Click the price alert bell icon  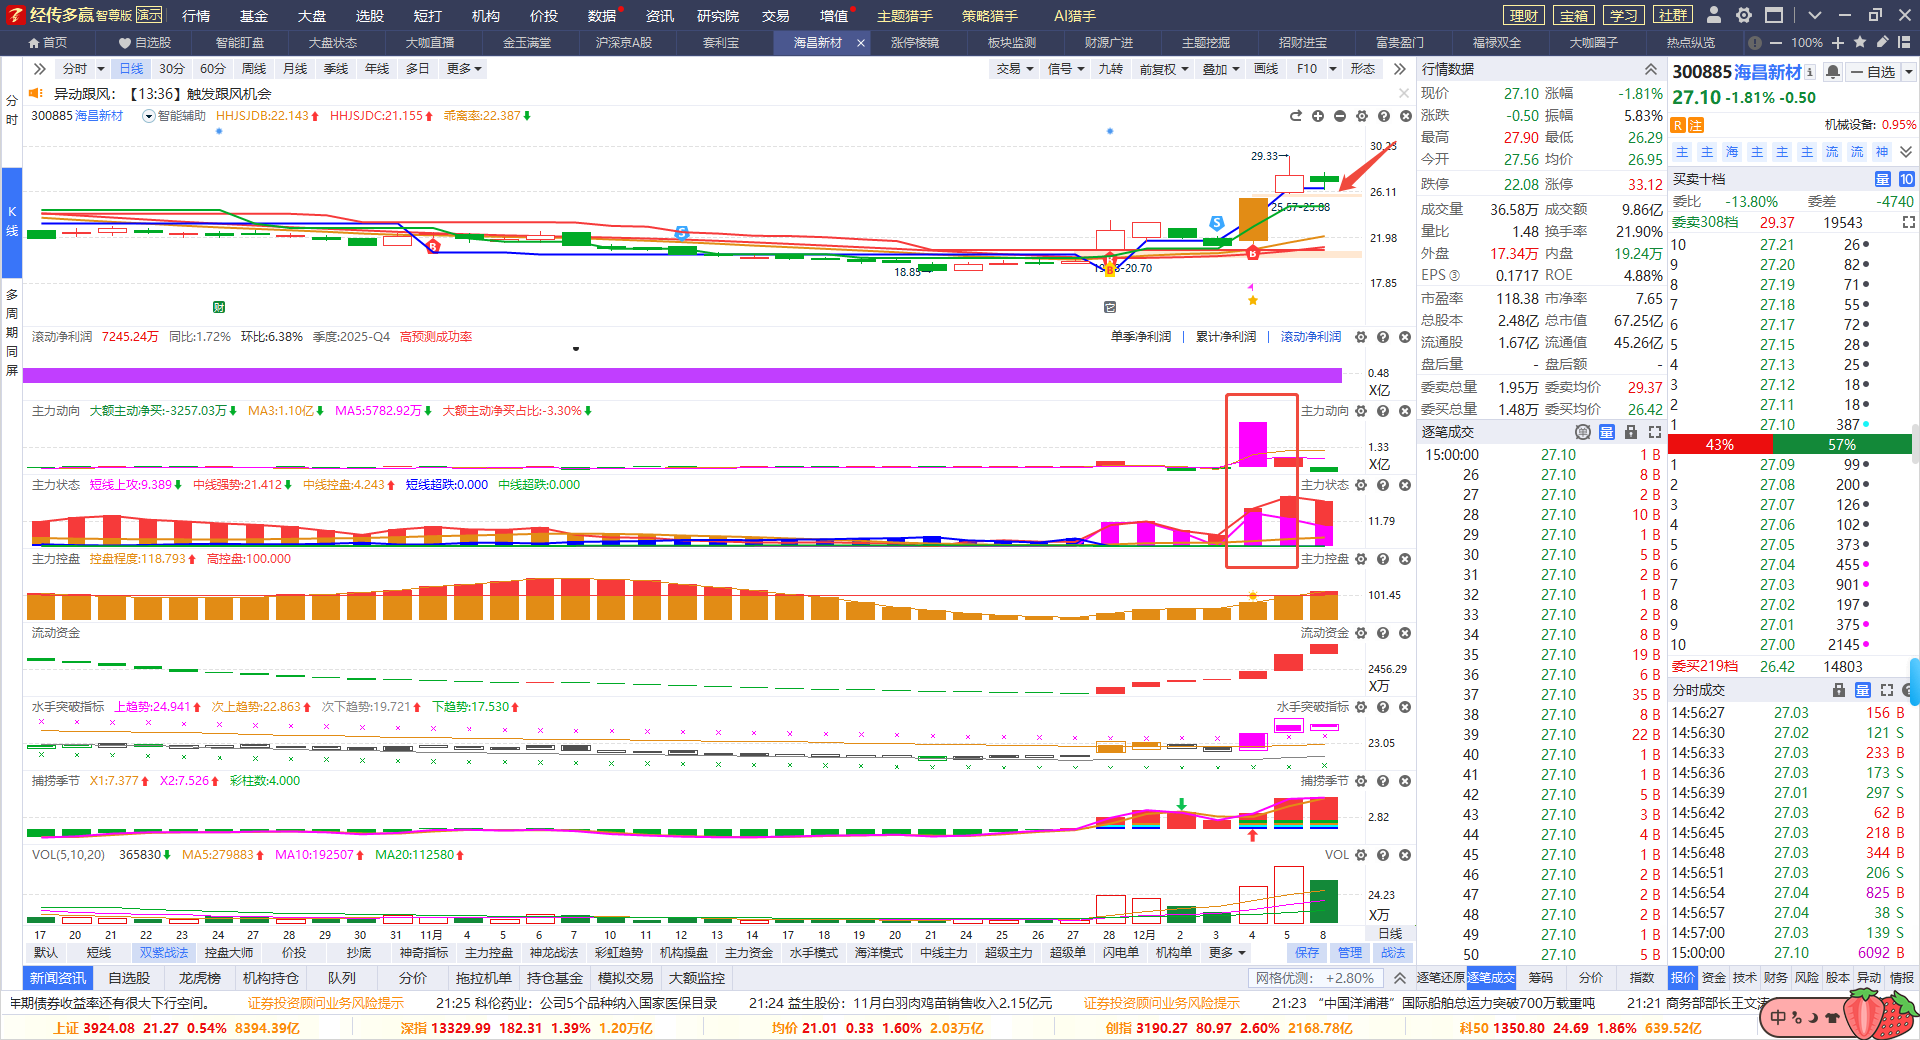[x=1833, y=72]
